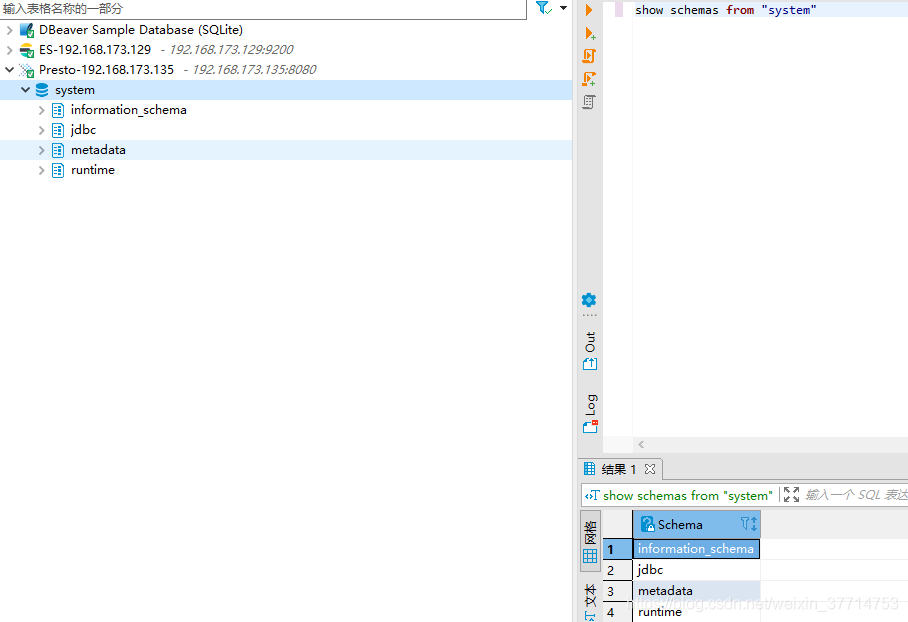
Task: Select the Elasticsearch connection icon
Action: pyautogui.click(x=27, y=50)
